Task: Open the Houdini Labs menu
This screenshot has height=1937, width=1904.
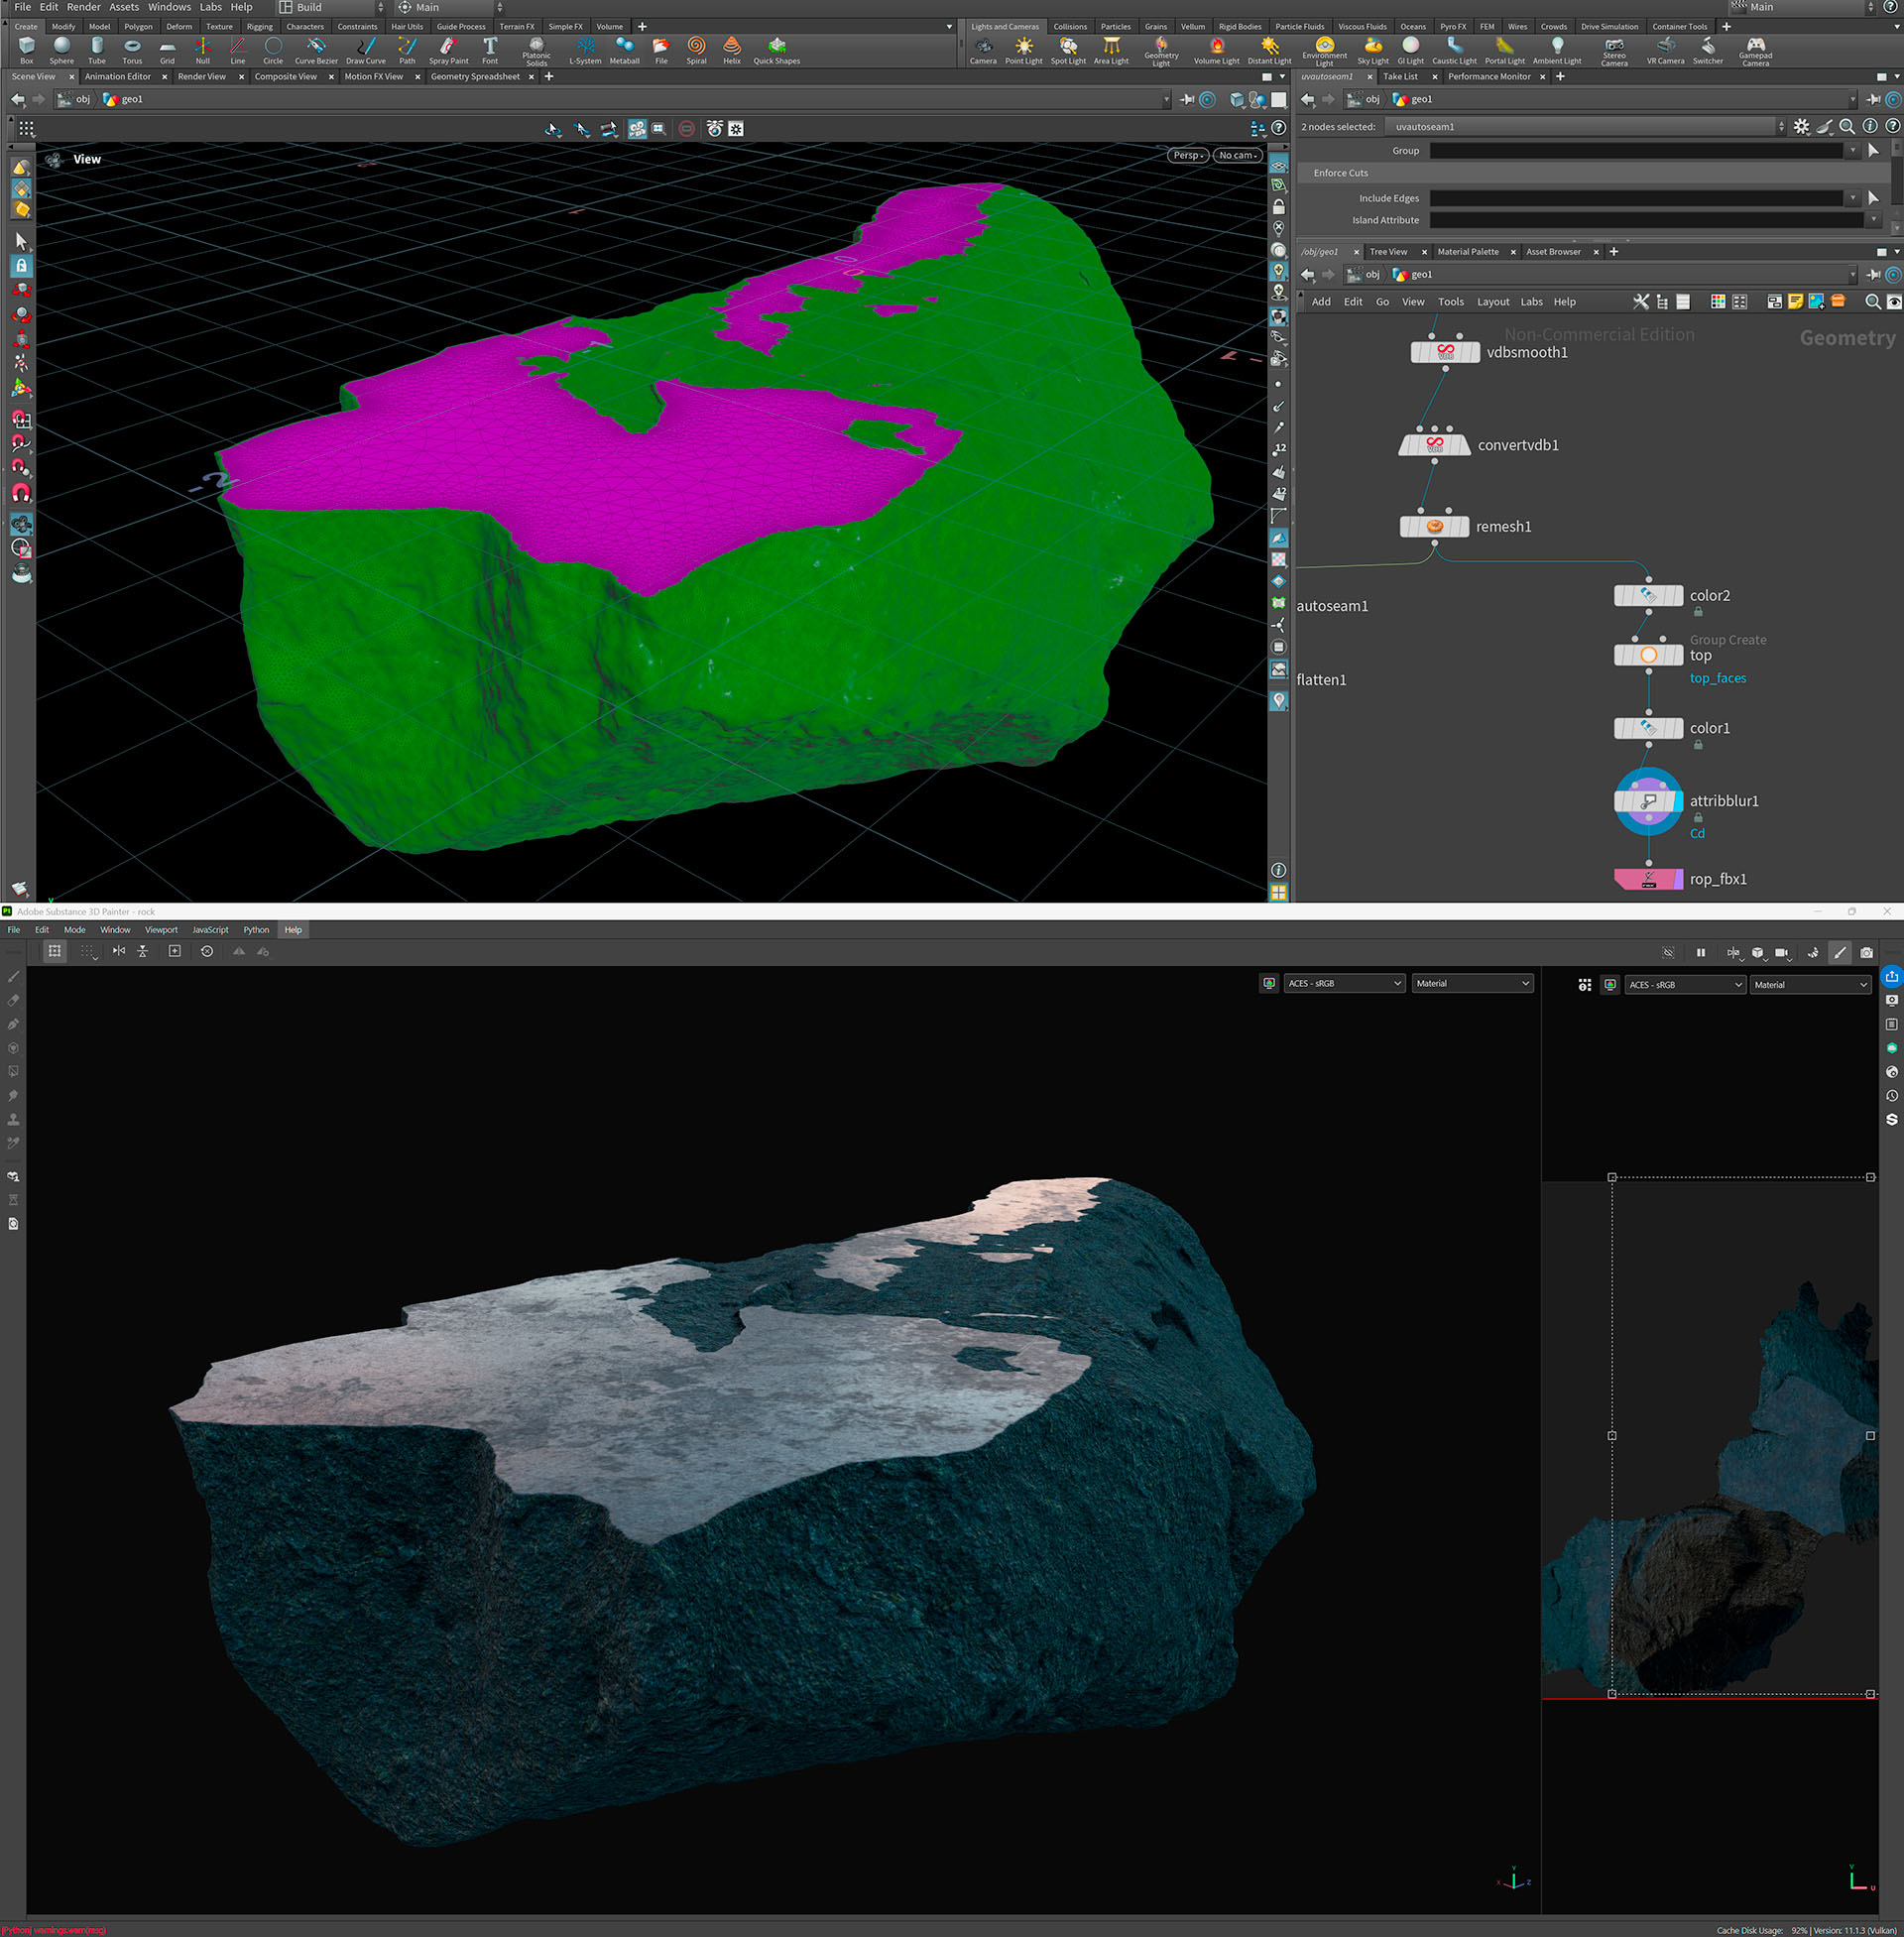Action: (x=211, y=7)
